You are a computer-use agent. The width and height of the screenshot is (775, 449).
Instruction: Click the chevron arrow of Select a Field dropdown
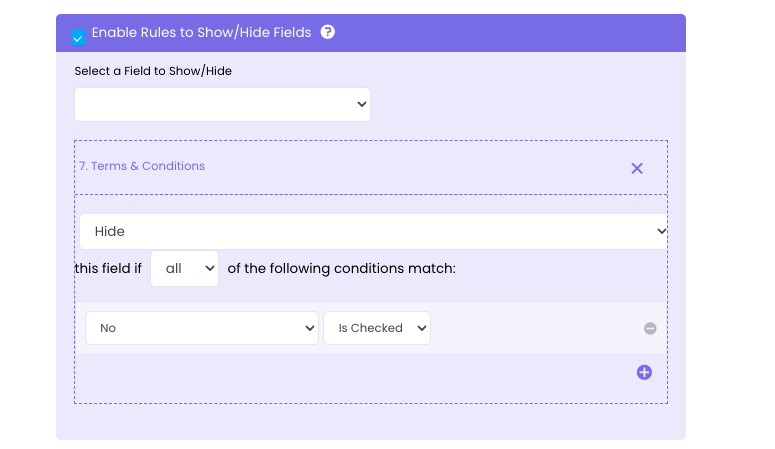[x=361, y=104]
